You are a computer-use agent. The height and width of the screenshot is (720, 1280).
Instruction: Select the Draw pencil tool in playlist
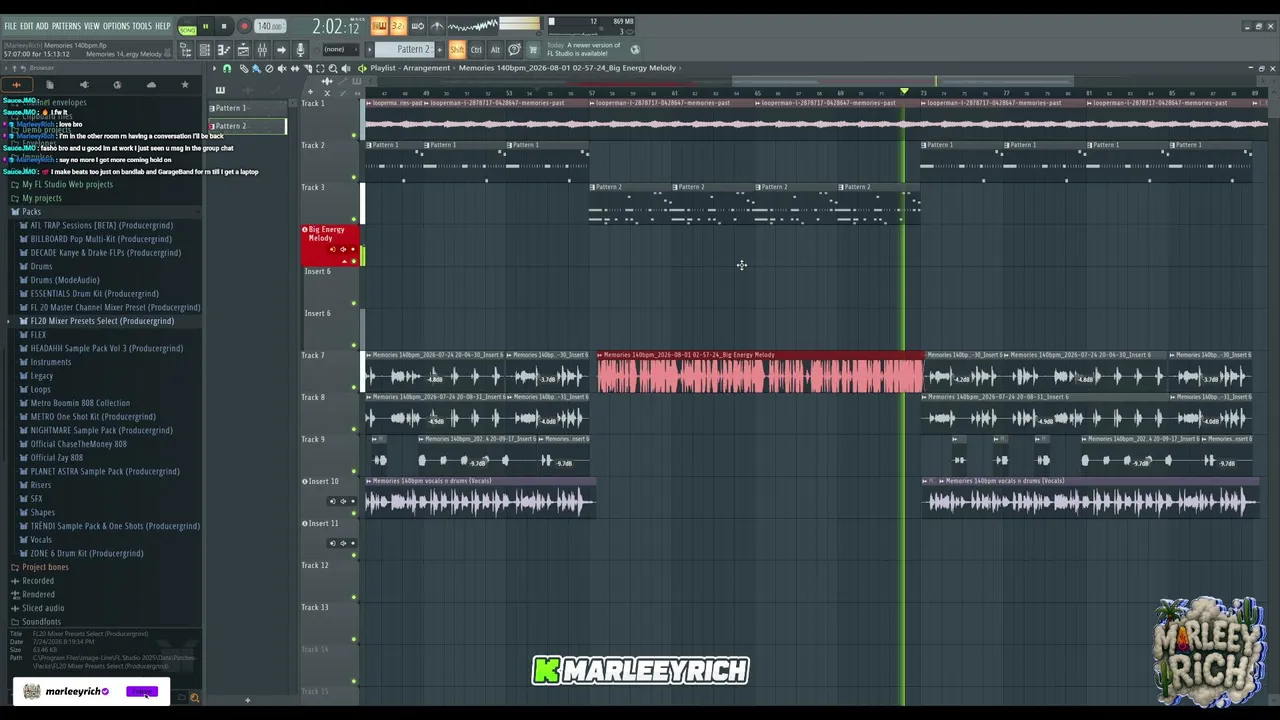tap(243, 69)
